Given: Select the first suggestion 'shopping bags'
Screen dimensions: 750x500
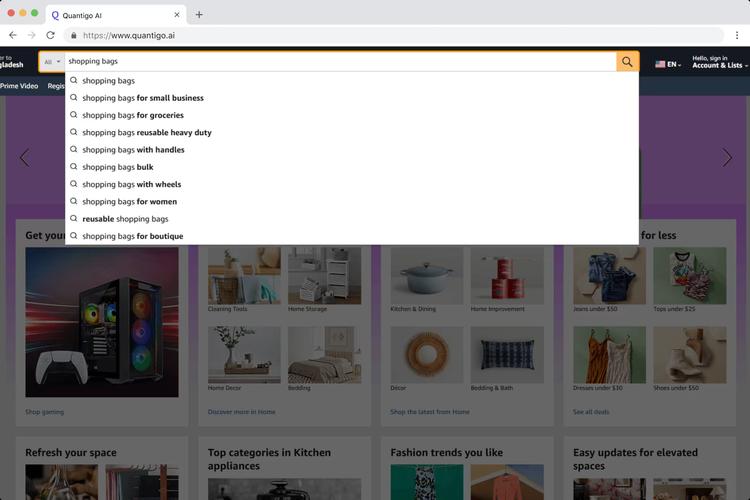Looking at the screenshot, I should (352, 81).
